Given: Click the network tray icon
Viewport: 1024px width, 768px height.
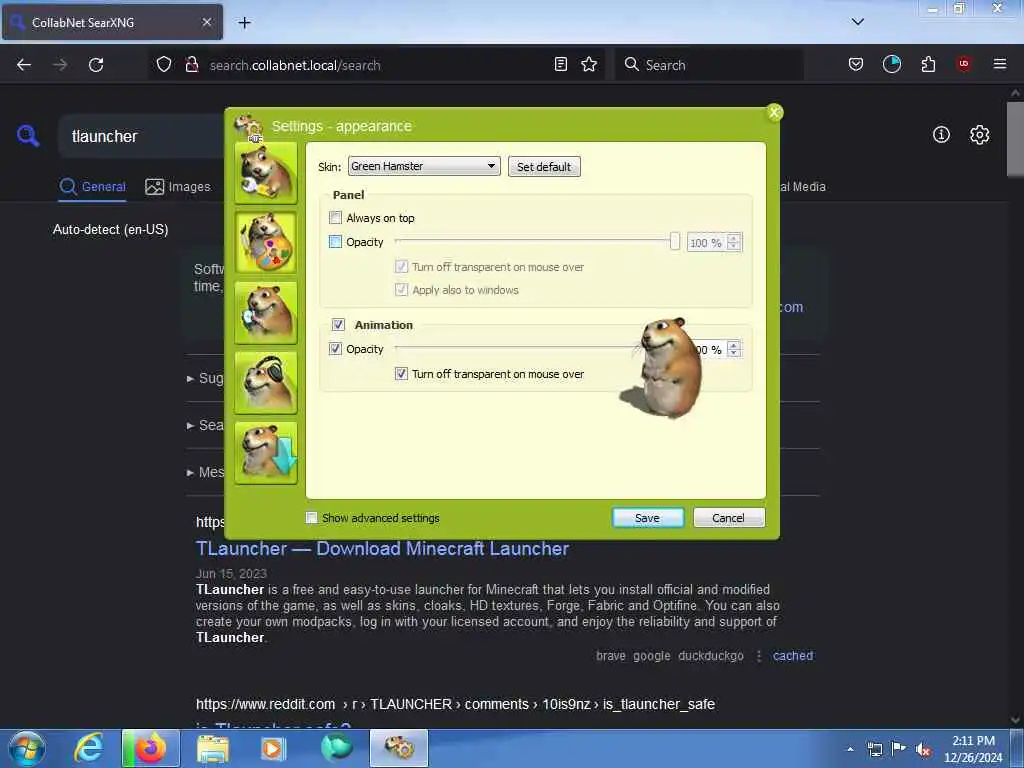Looking at the screenshot, I should (874, 750).
